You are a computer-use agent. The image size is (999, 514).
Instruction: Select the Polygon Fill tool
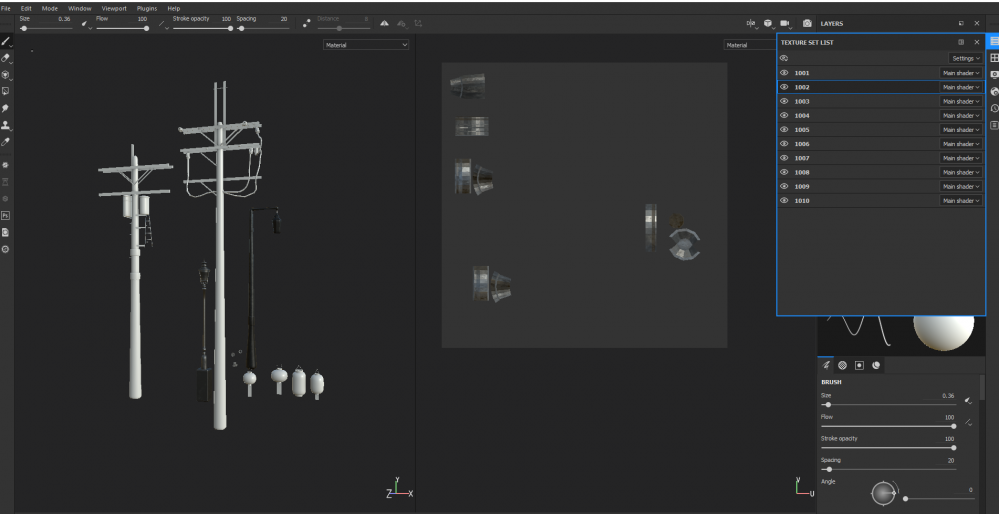pos(6,91)
